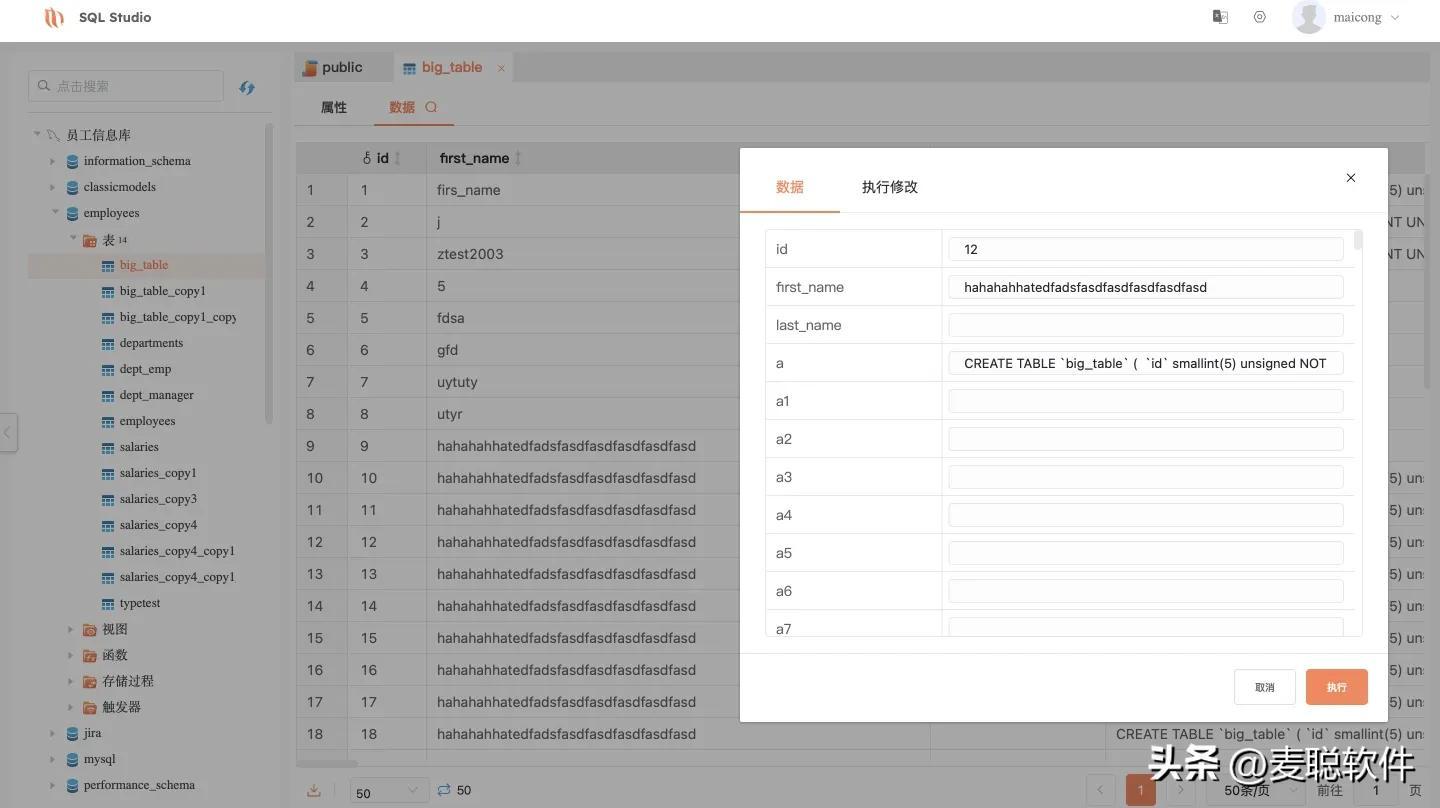Close the data edit dialog

pyautogui.click(x=1350, y=178)
